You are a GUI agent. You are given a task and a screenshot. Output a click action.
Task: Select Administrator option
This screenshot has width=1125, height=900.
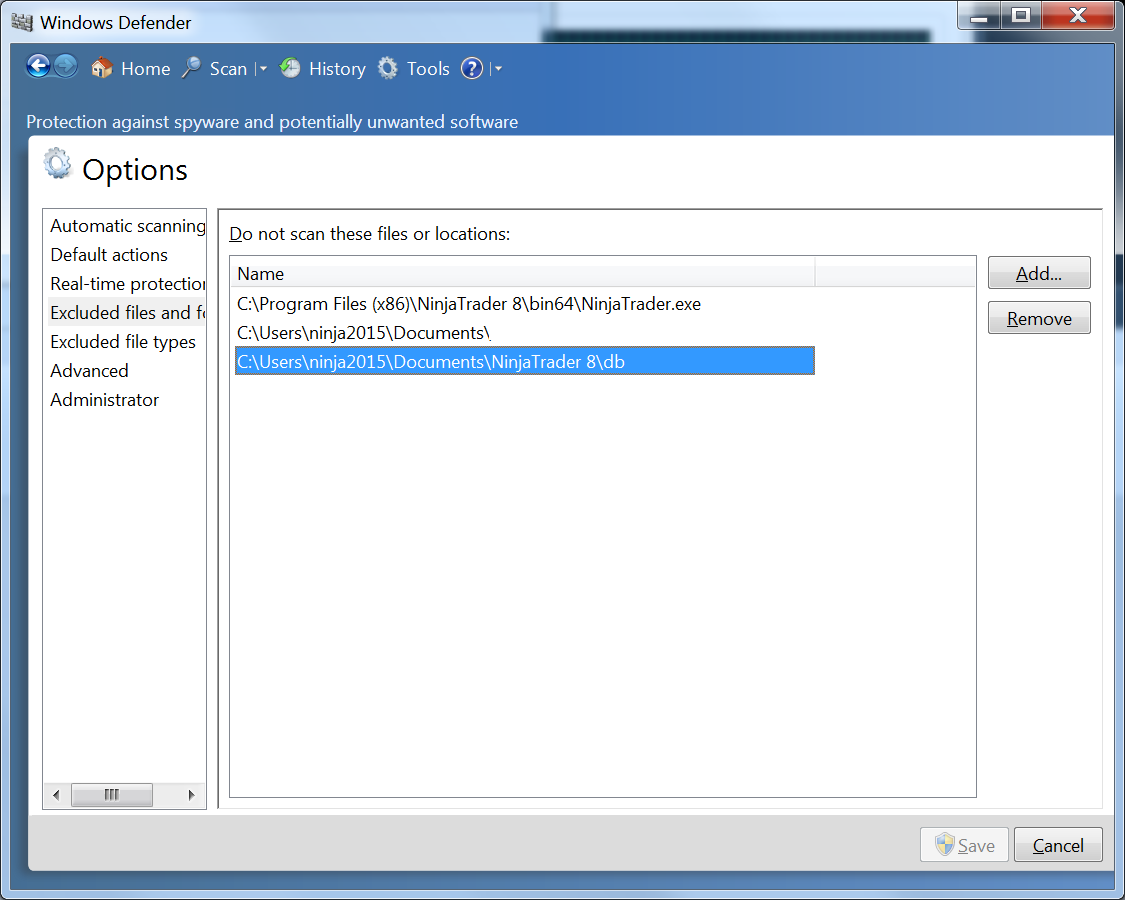(125, 400)
